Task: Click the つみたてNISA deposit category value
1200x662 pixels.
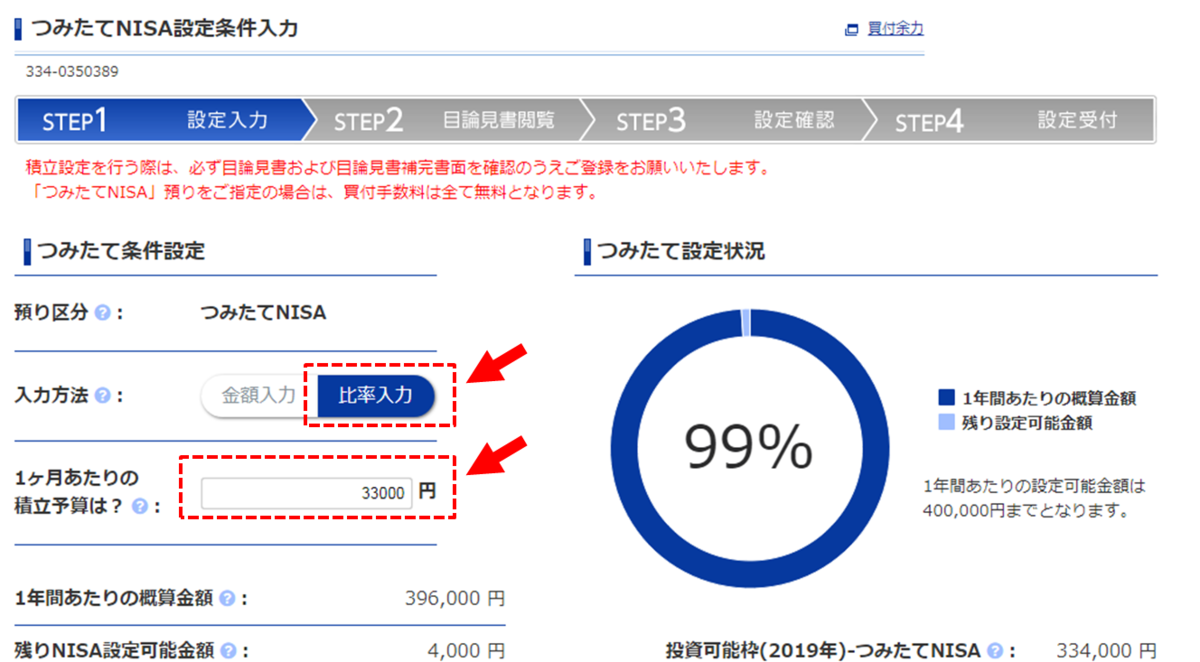Action: [263, 313]
